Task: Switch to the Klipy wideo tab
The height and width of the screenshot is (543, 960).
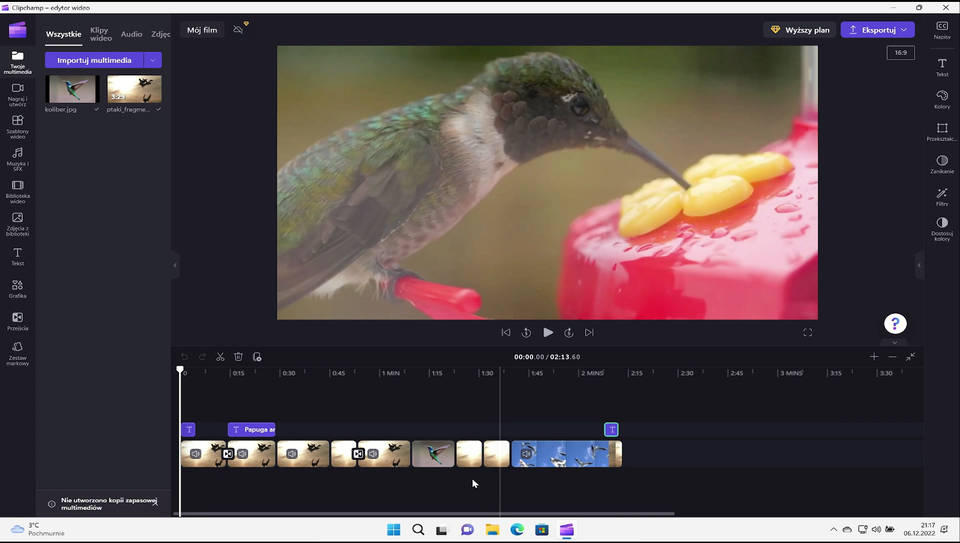Action: coord(100,34)
